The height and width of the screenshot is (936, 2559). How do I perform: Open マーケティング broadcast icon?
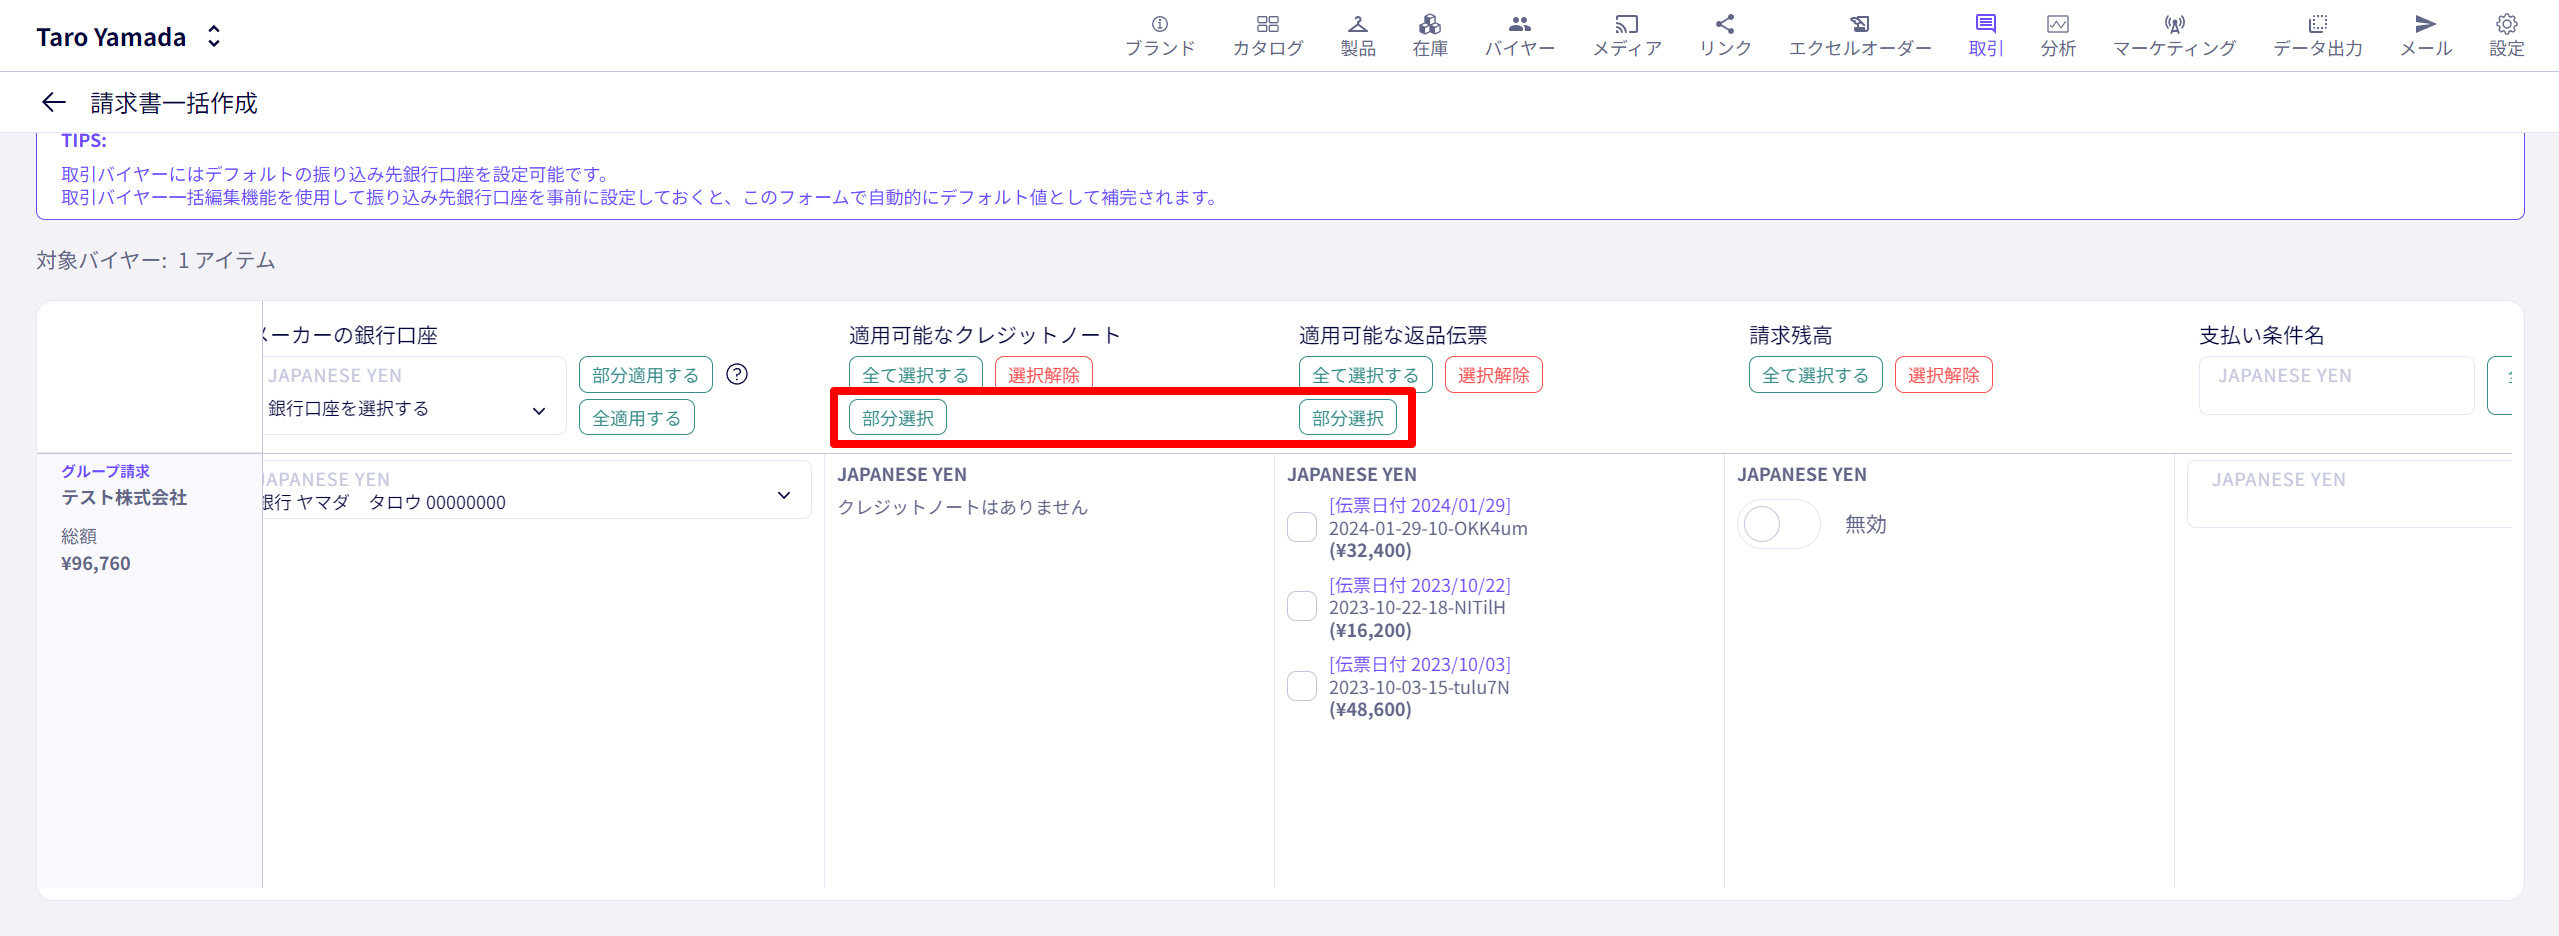[x=2174, y=24]
